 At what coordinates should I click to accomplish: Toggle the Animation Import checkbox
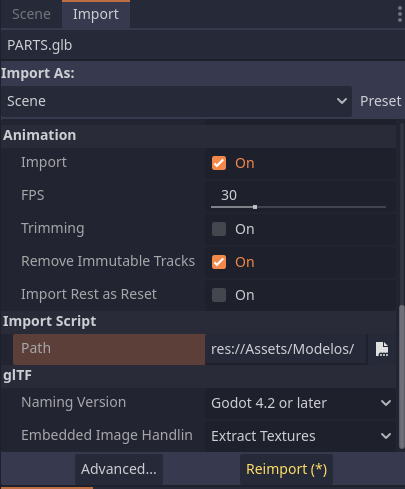[219, 163]
